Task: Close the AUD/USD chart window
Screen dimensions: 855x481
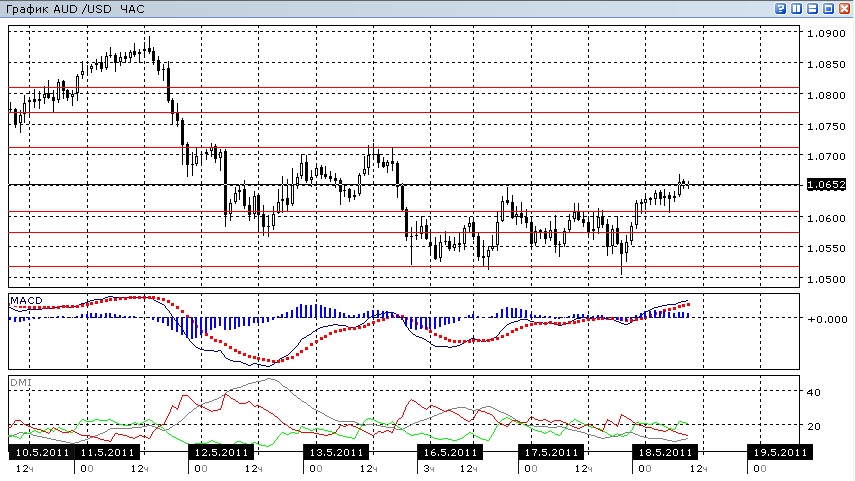Action: coord(844,8)
